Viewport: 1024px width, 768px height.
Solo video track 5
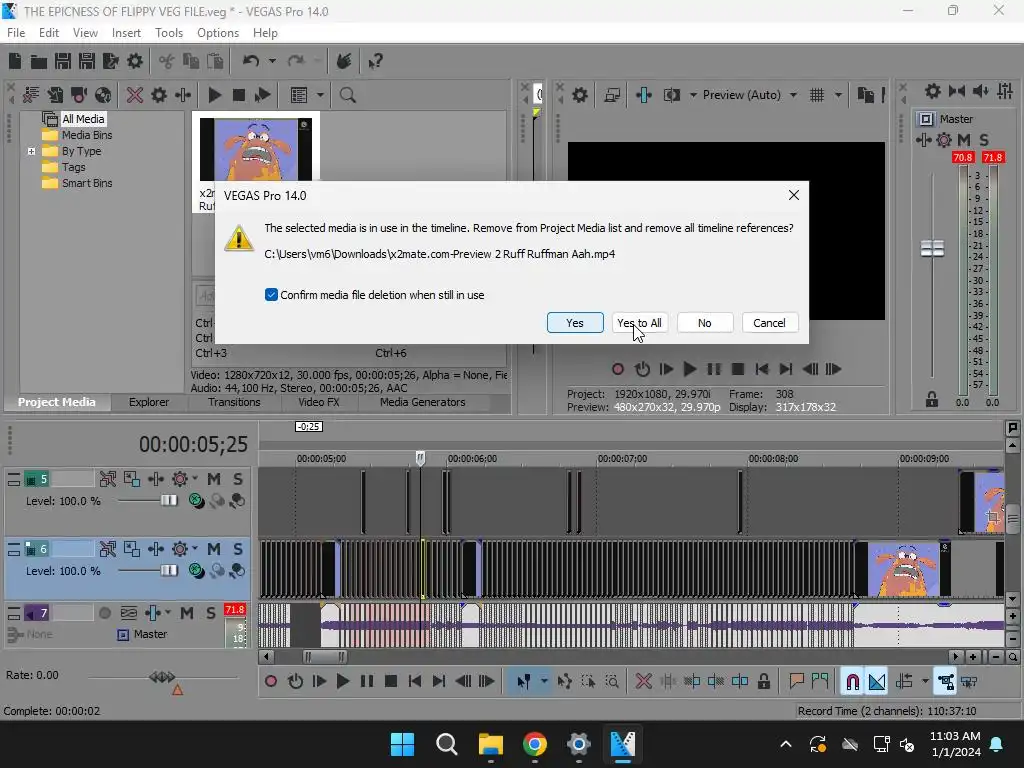pyautogui.click(x=238, y=479)
